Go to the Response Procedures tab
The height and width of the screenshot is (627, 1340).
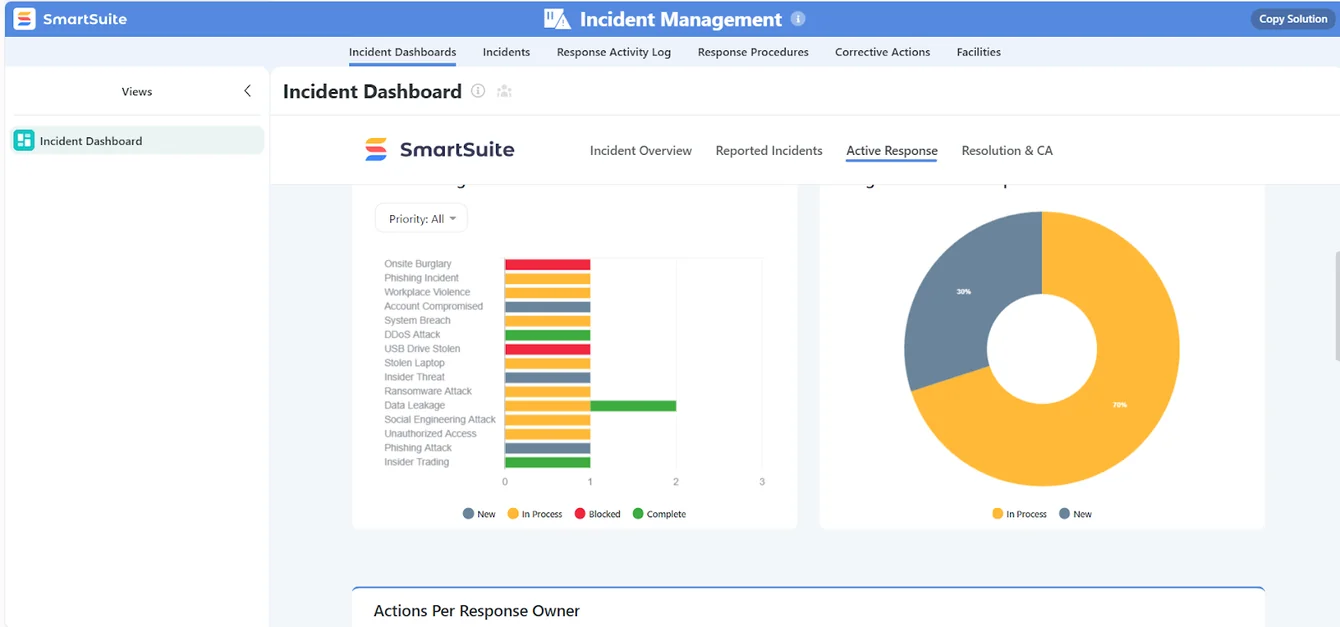pyautogui.click(x=753, y=52)
